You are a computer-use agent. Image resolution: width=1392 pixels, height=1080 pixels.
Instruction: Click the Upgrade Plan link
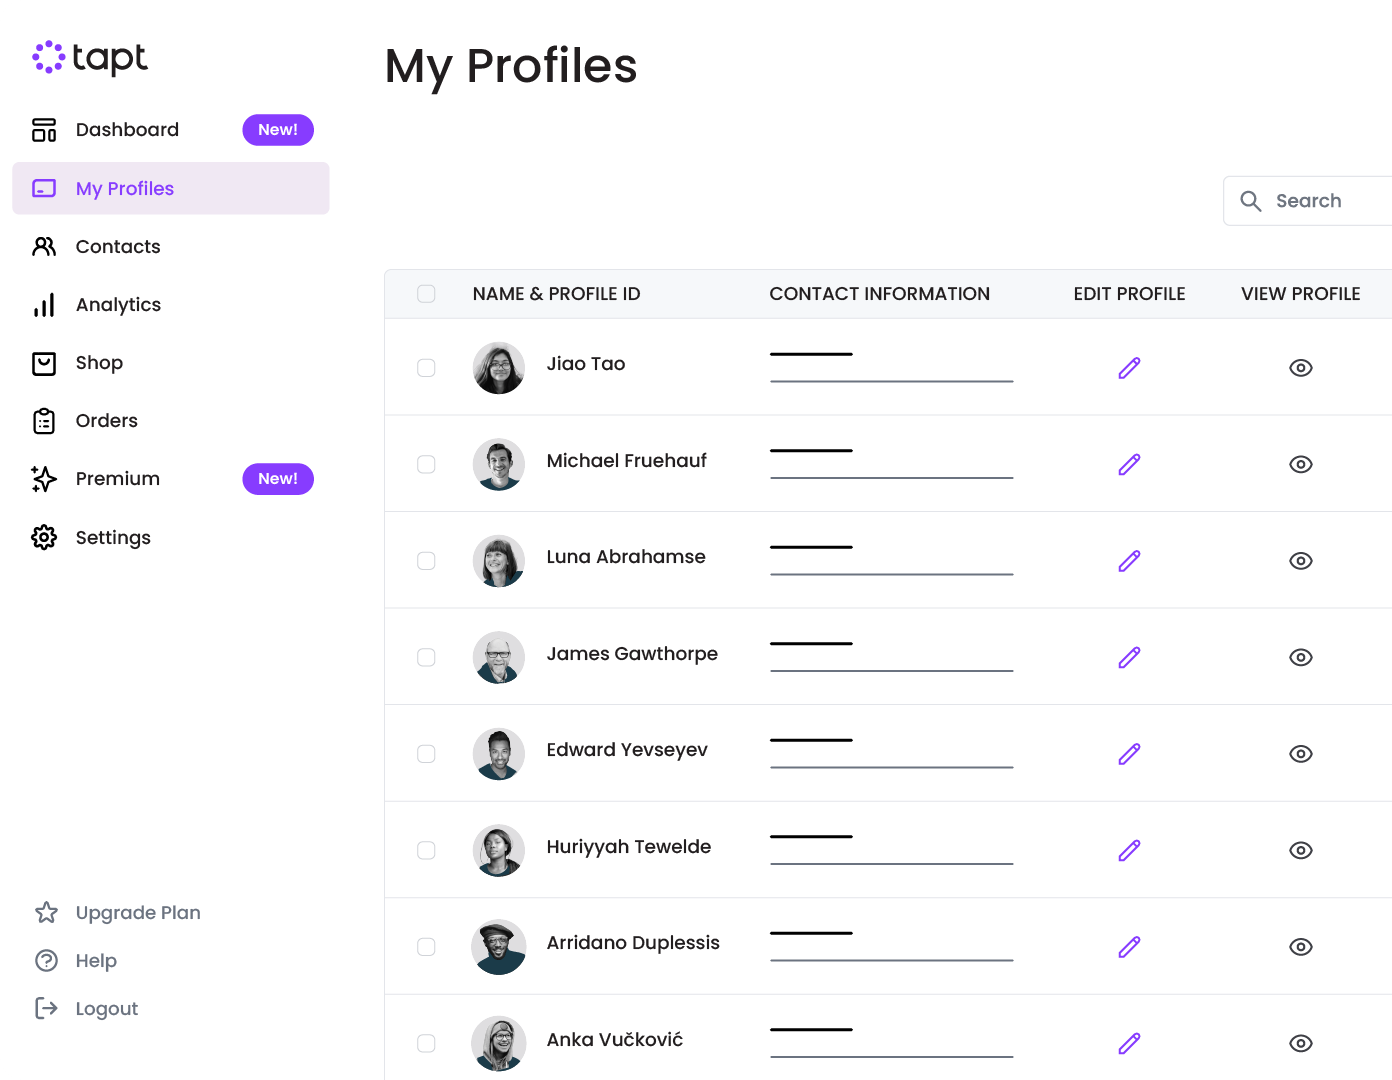pyautogui.click(x=138, y=913)
